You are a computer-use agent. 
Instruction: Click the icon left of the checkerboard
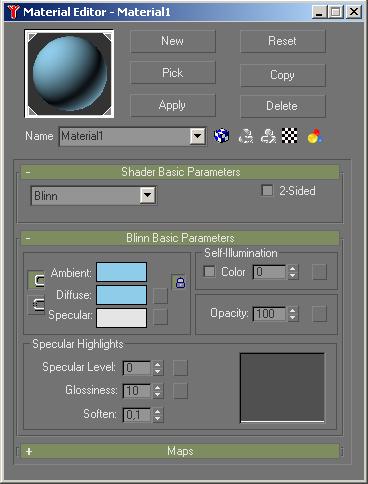point(268,136)
